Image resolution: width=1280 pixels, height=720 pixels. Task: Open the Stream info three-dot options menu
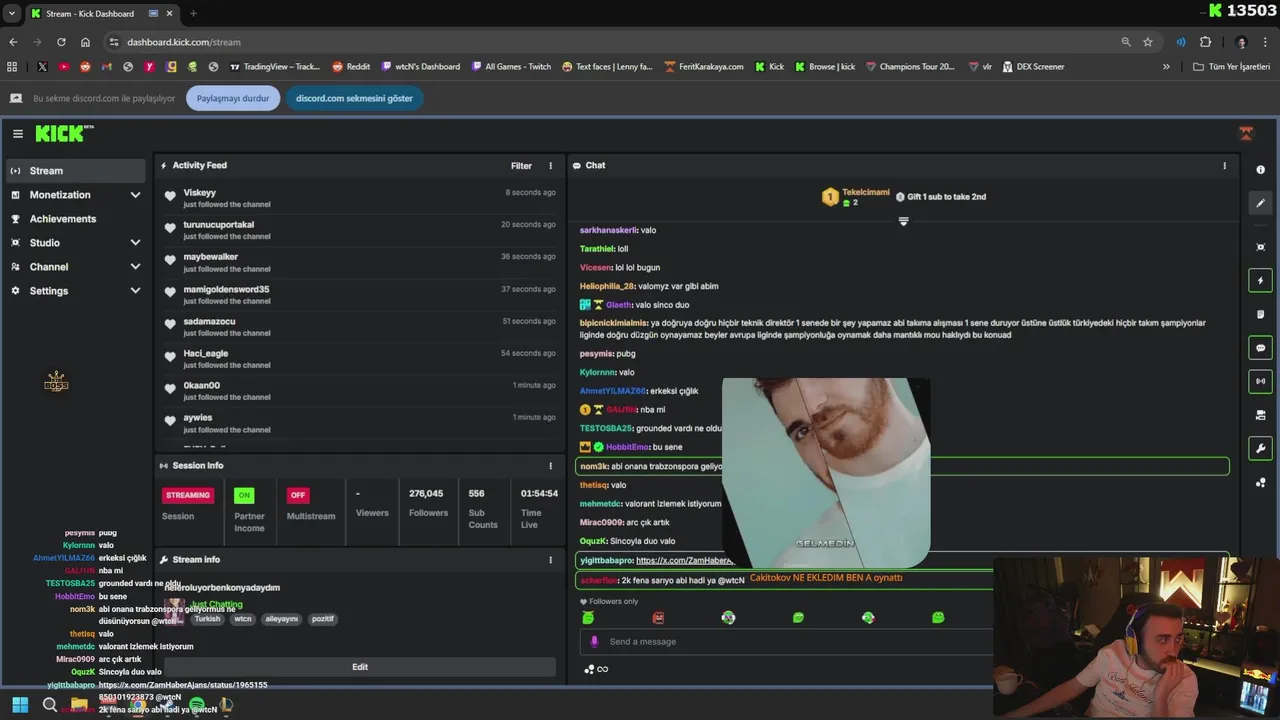[x=550, y=560]
